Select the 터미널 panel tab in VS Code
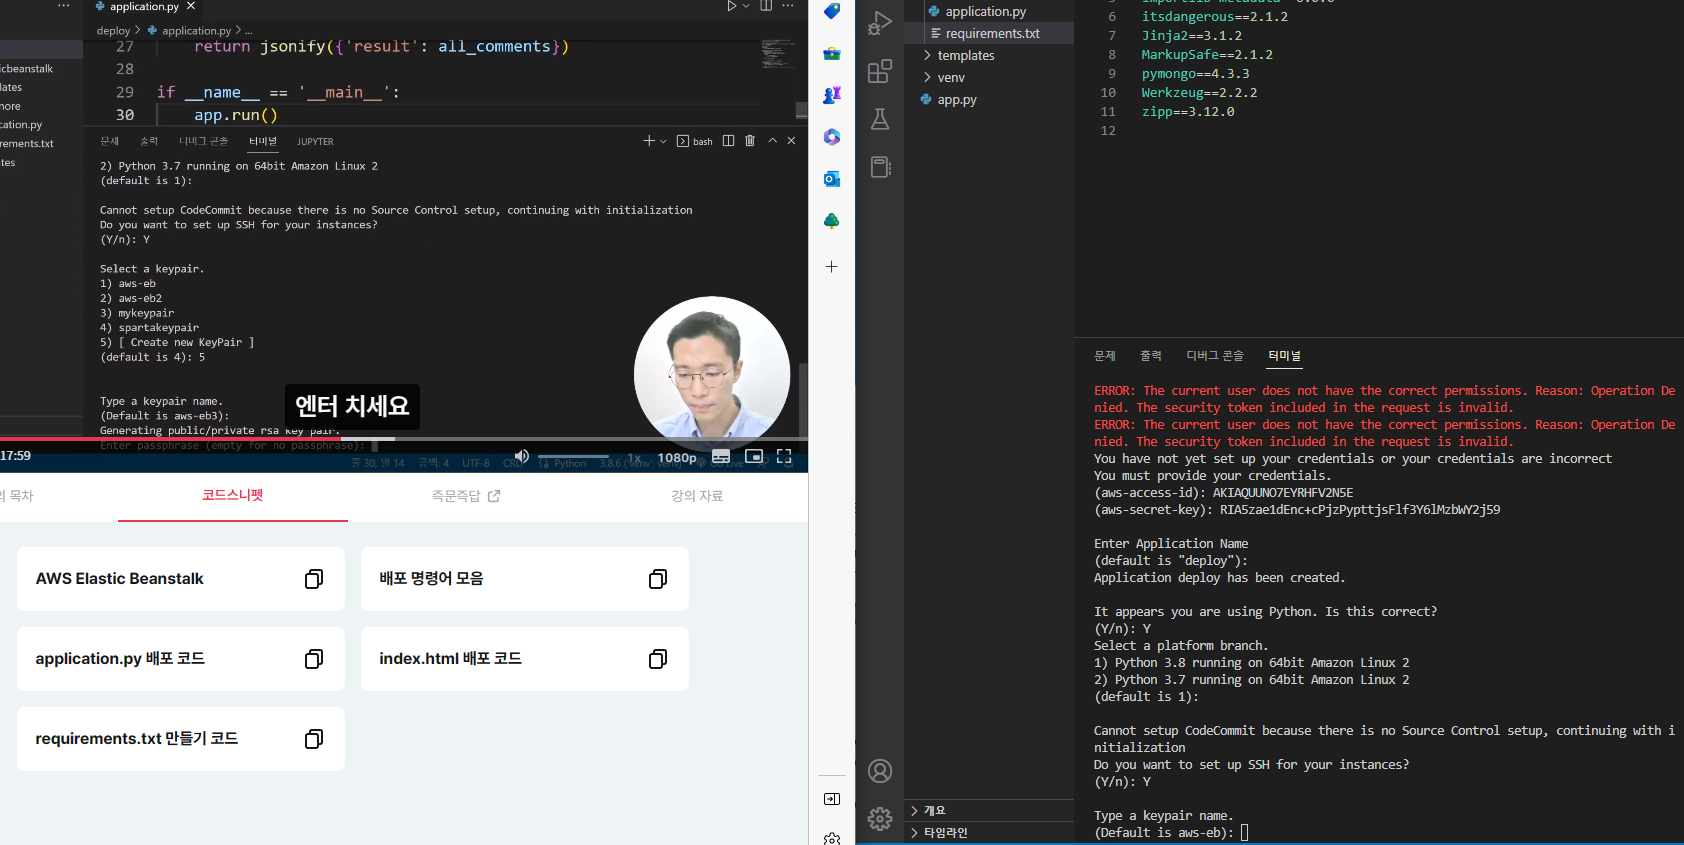Screen dimensions: 1684x845 coord(1285,356)
